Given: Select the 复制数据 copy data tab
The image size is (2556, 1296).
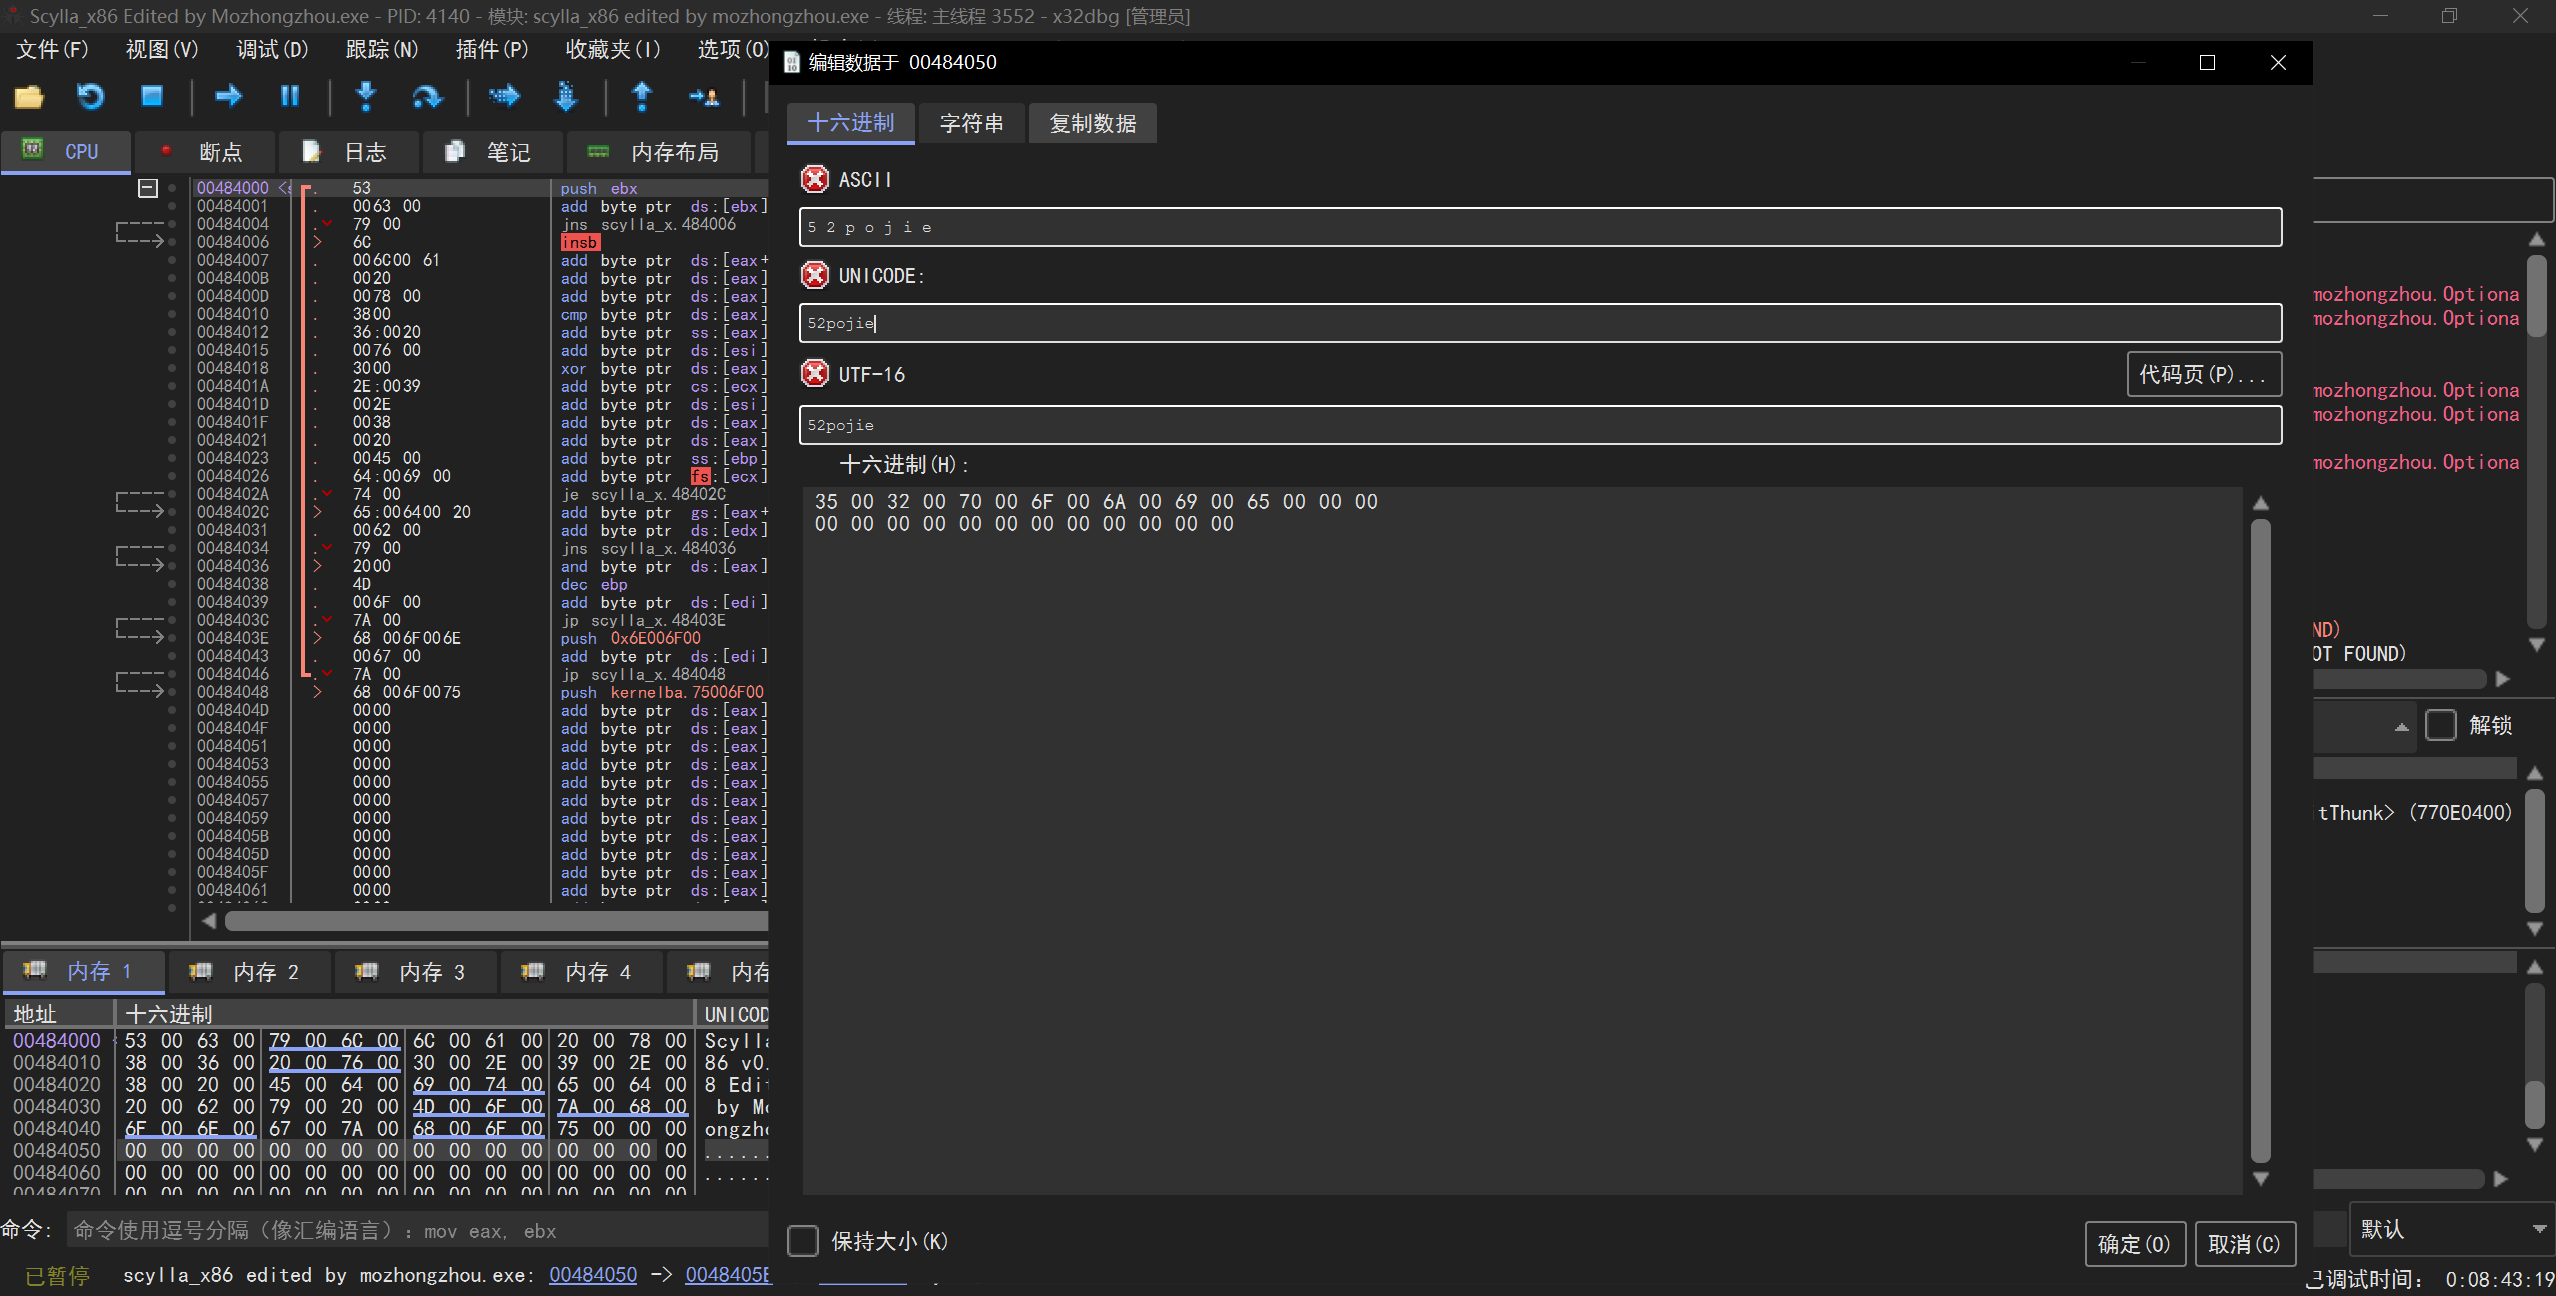Looking at the screenshot, I should click(x=1093, y=123).
